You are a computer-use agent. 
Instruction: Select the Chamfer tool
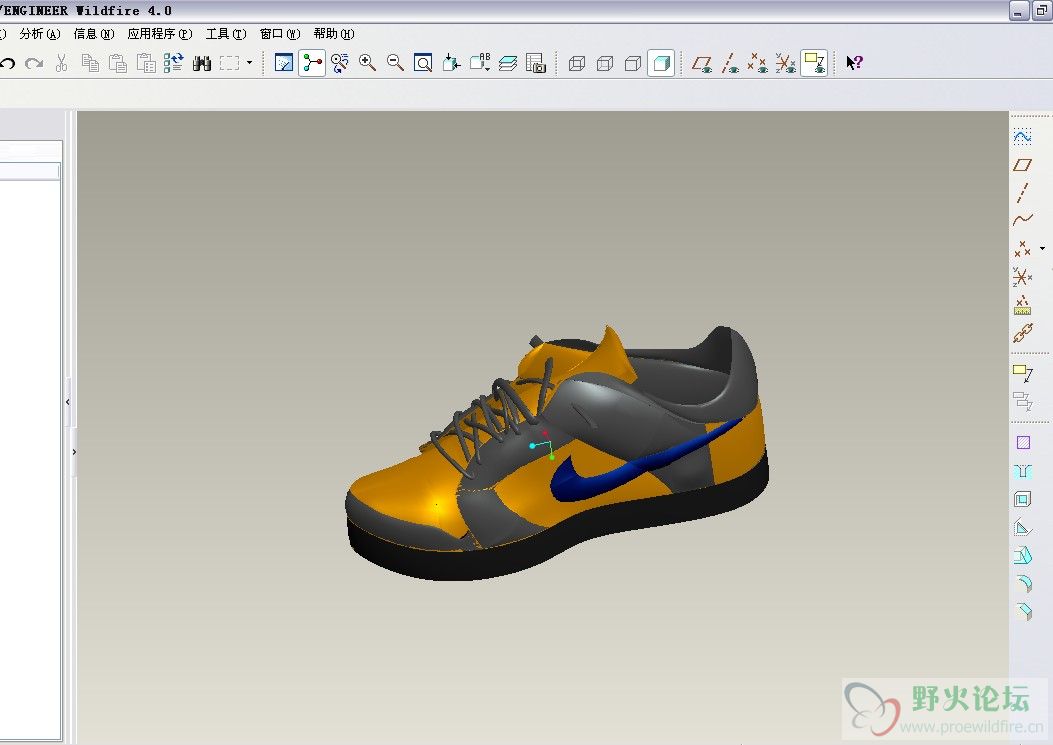1023,611
